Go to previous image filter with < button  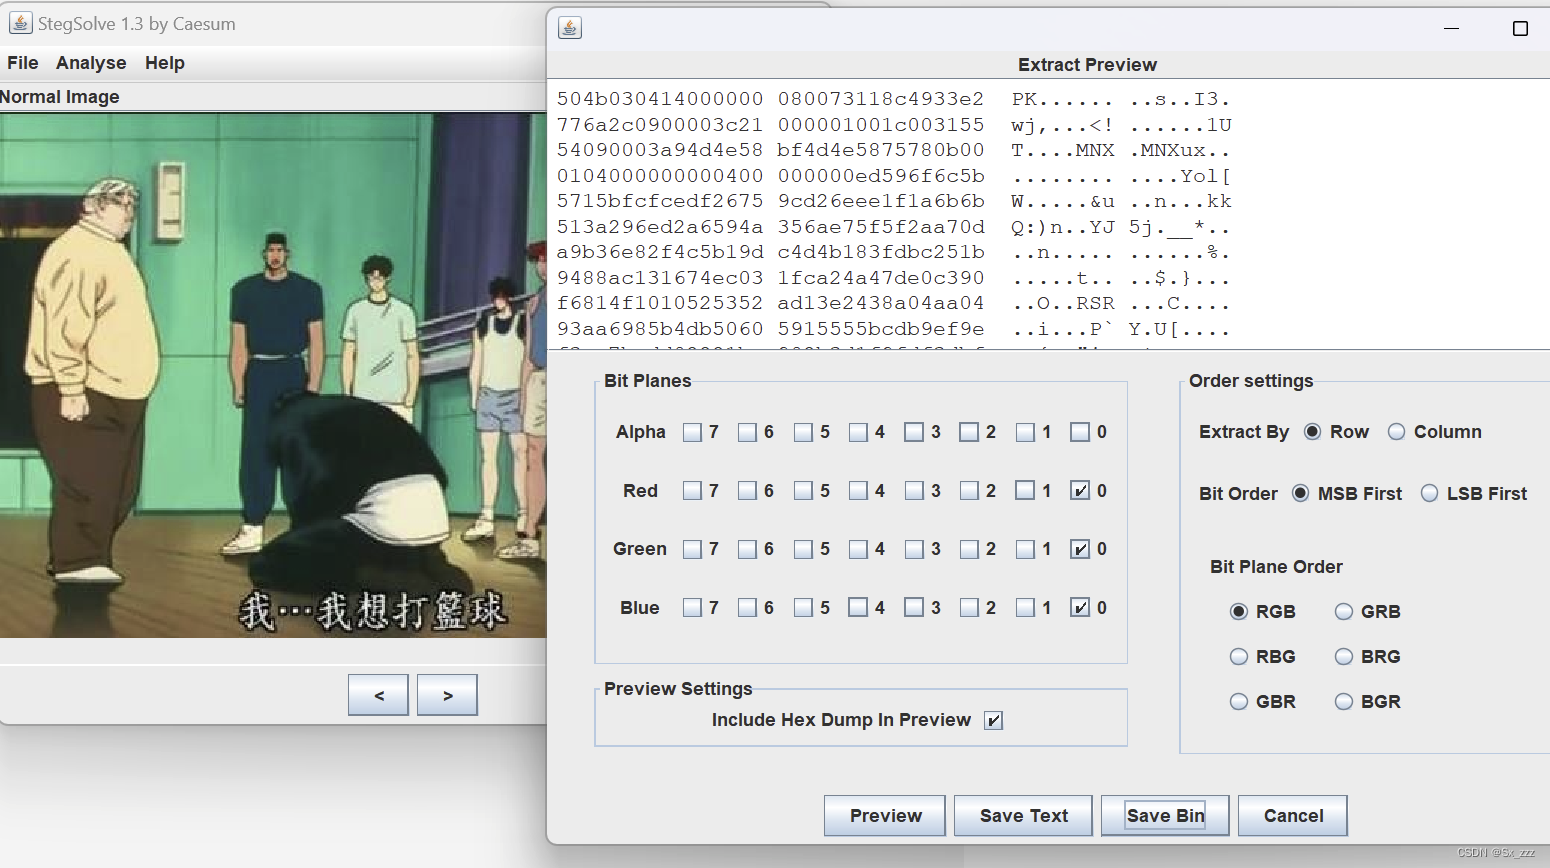pyautogui.click(x=378, y=695)
